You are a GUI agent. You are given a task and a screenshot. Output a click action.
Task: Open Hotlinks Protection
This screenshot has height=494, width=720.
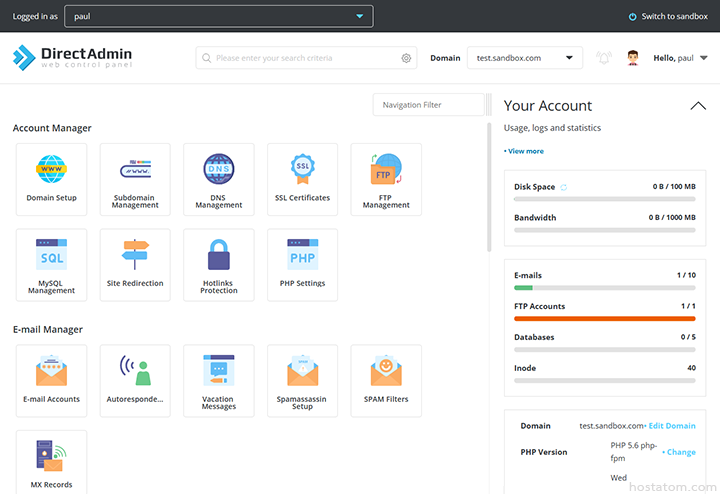click(x=218, y=265)
